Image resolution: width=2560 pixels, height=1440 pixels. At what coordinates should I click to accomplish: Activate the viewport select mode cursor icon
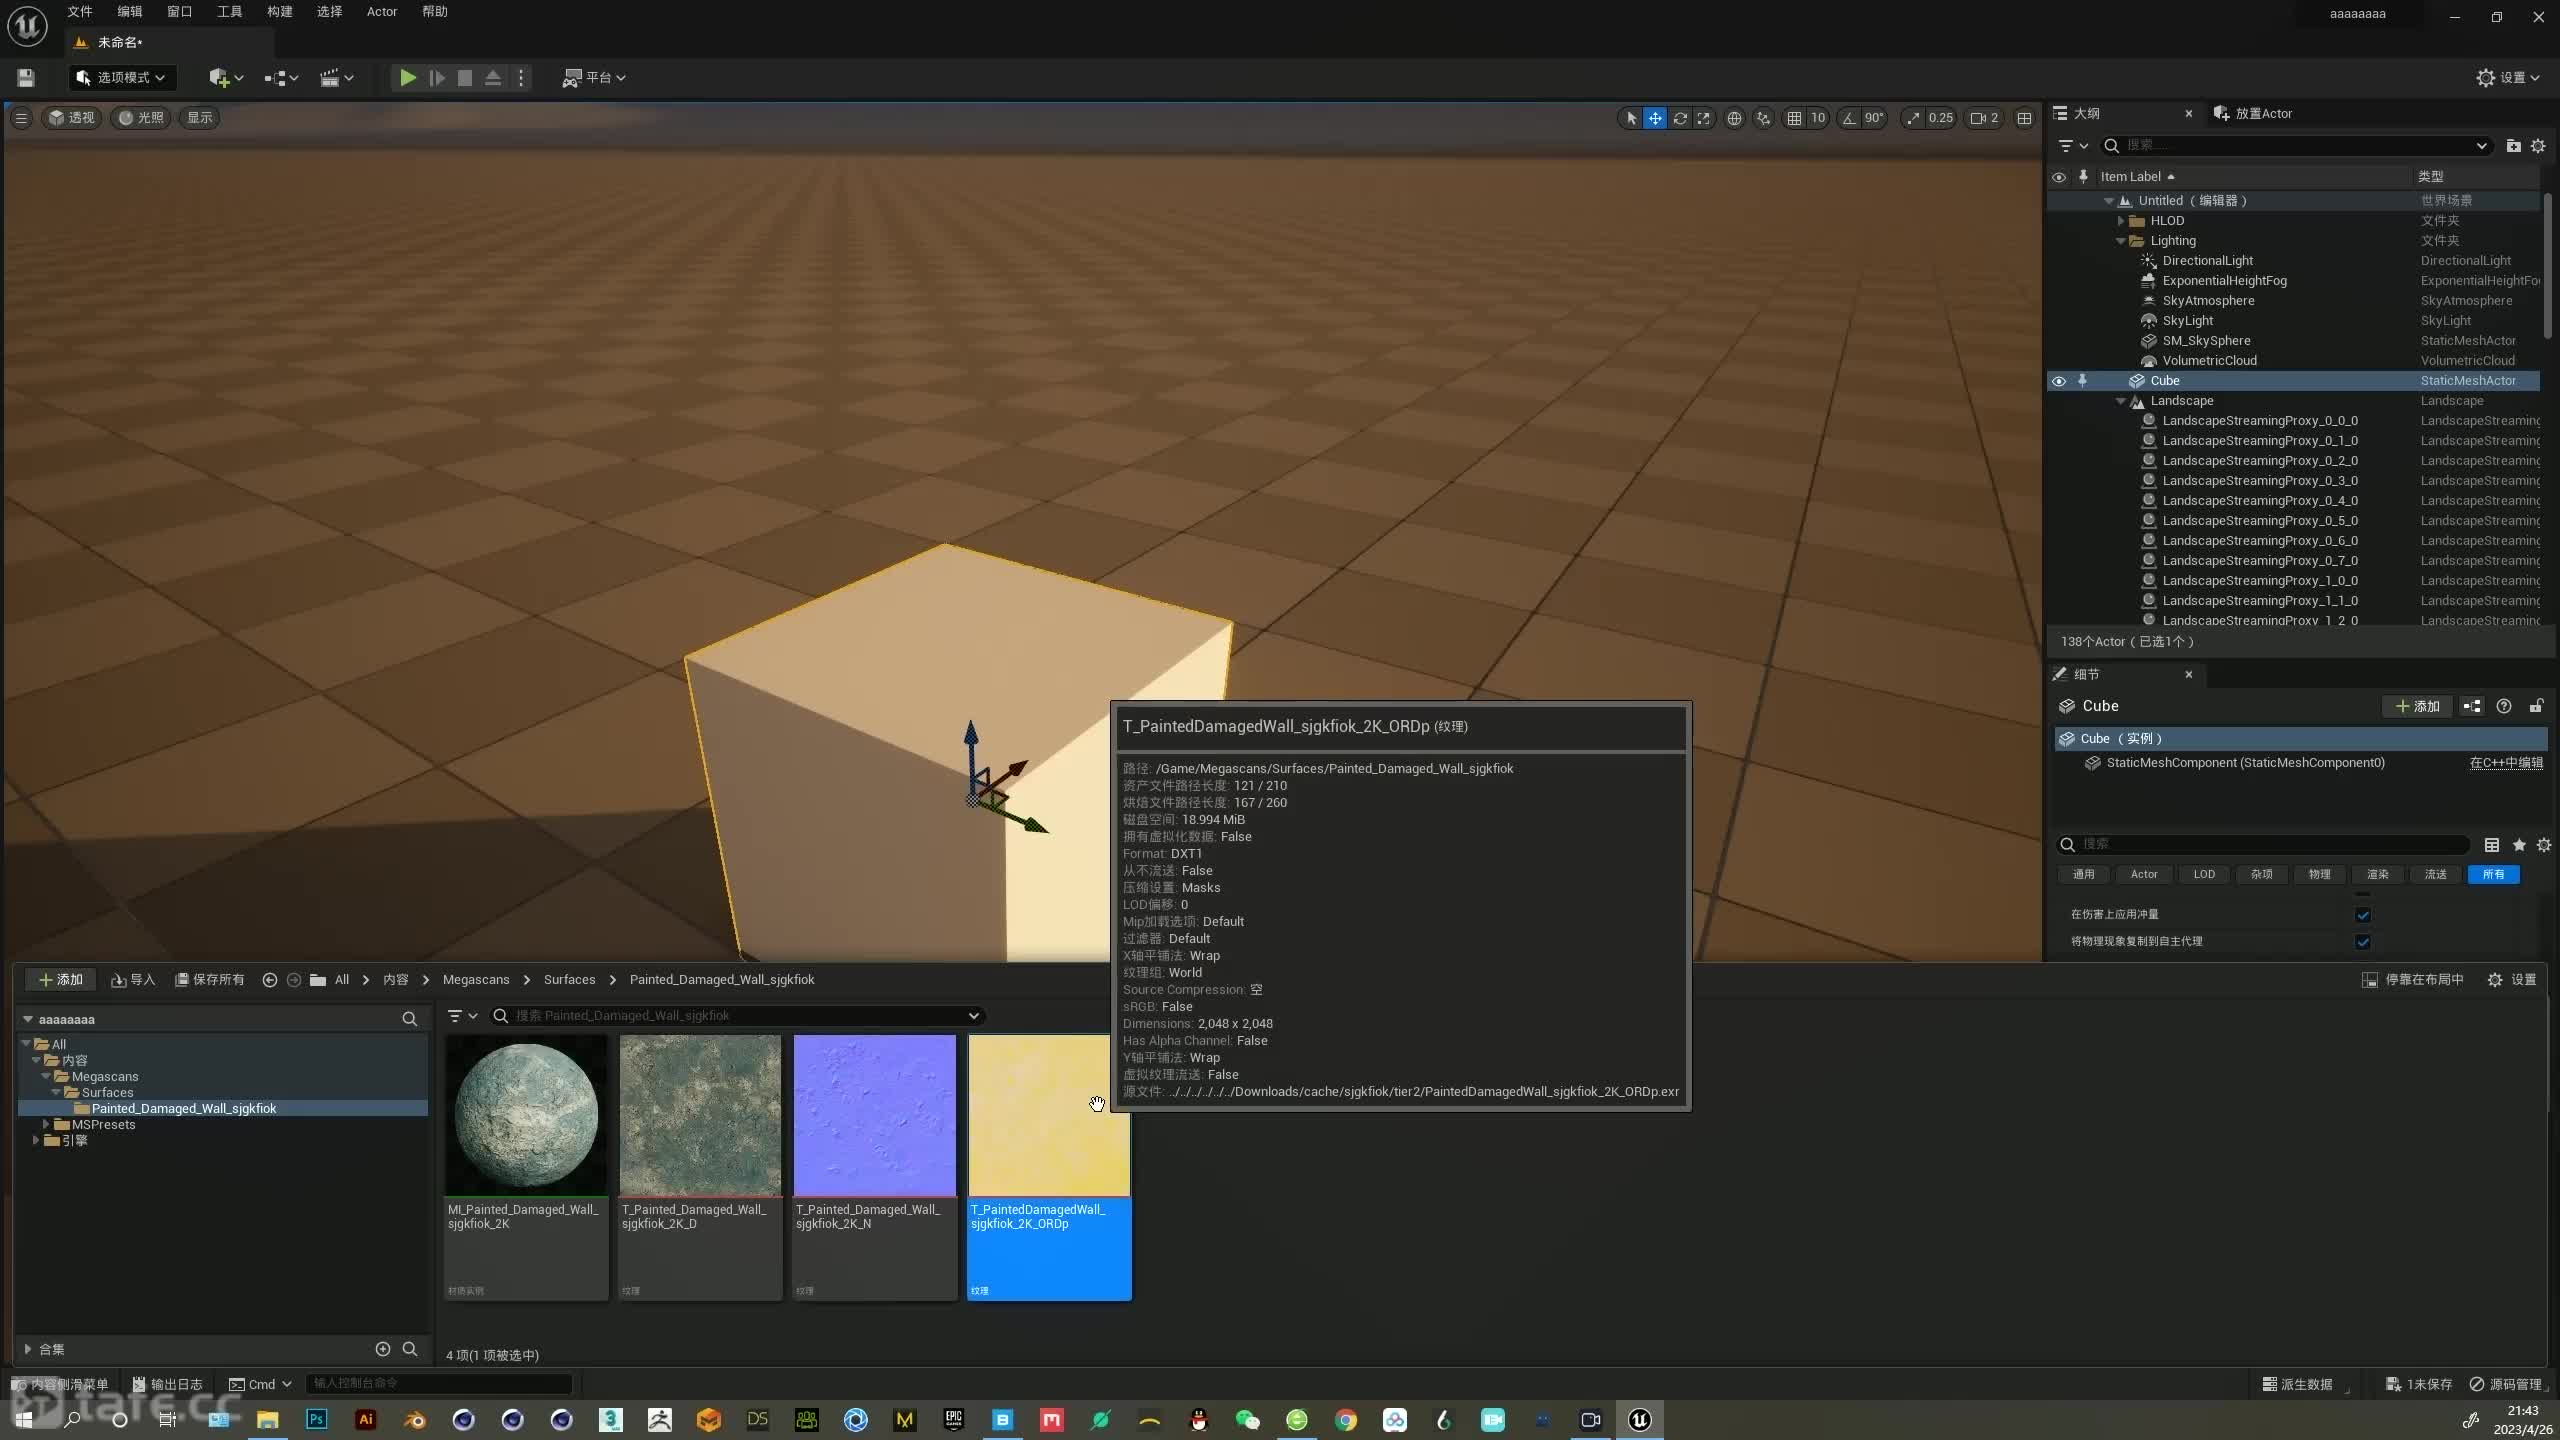1631,118
